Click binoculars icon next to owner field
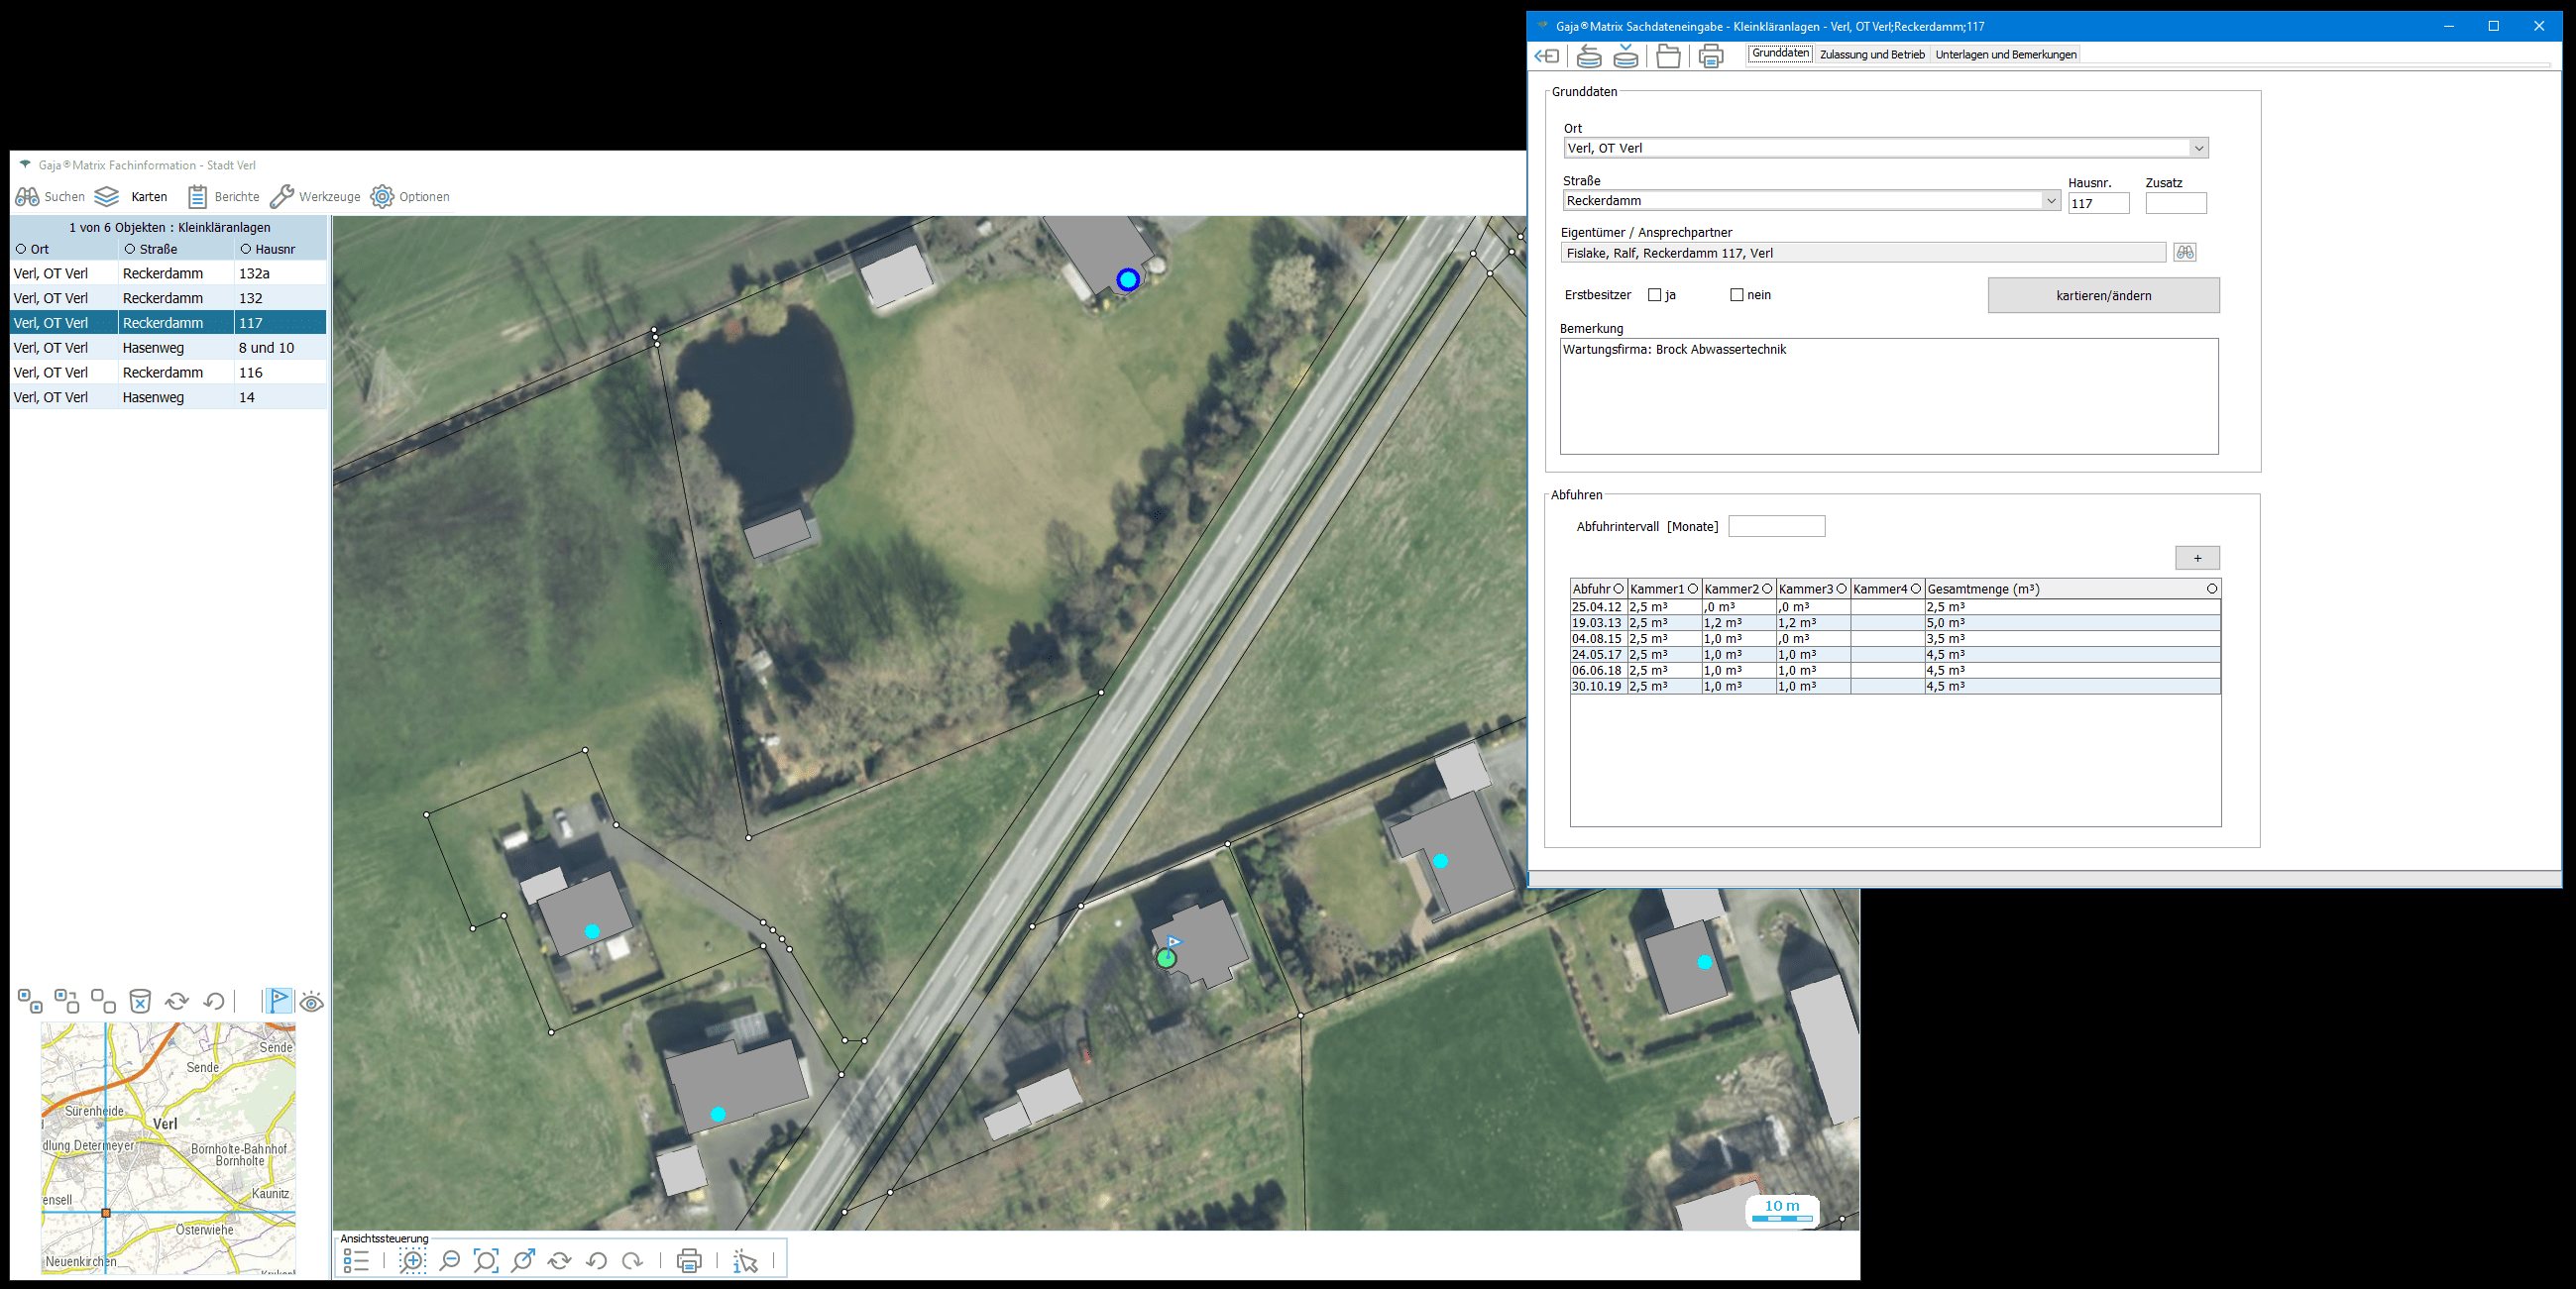Image resolution: width=2576 pixels, height=1289 pixels. [x=2185, y=252]
